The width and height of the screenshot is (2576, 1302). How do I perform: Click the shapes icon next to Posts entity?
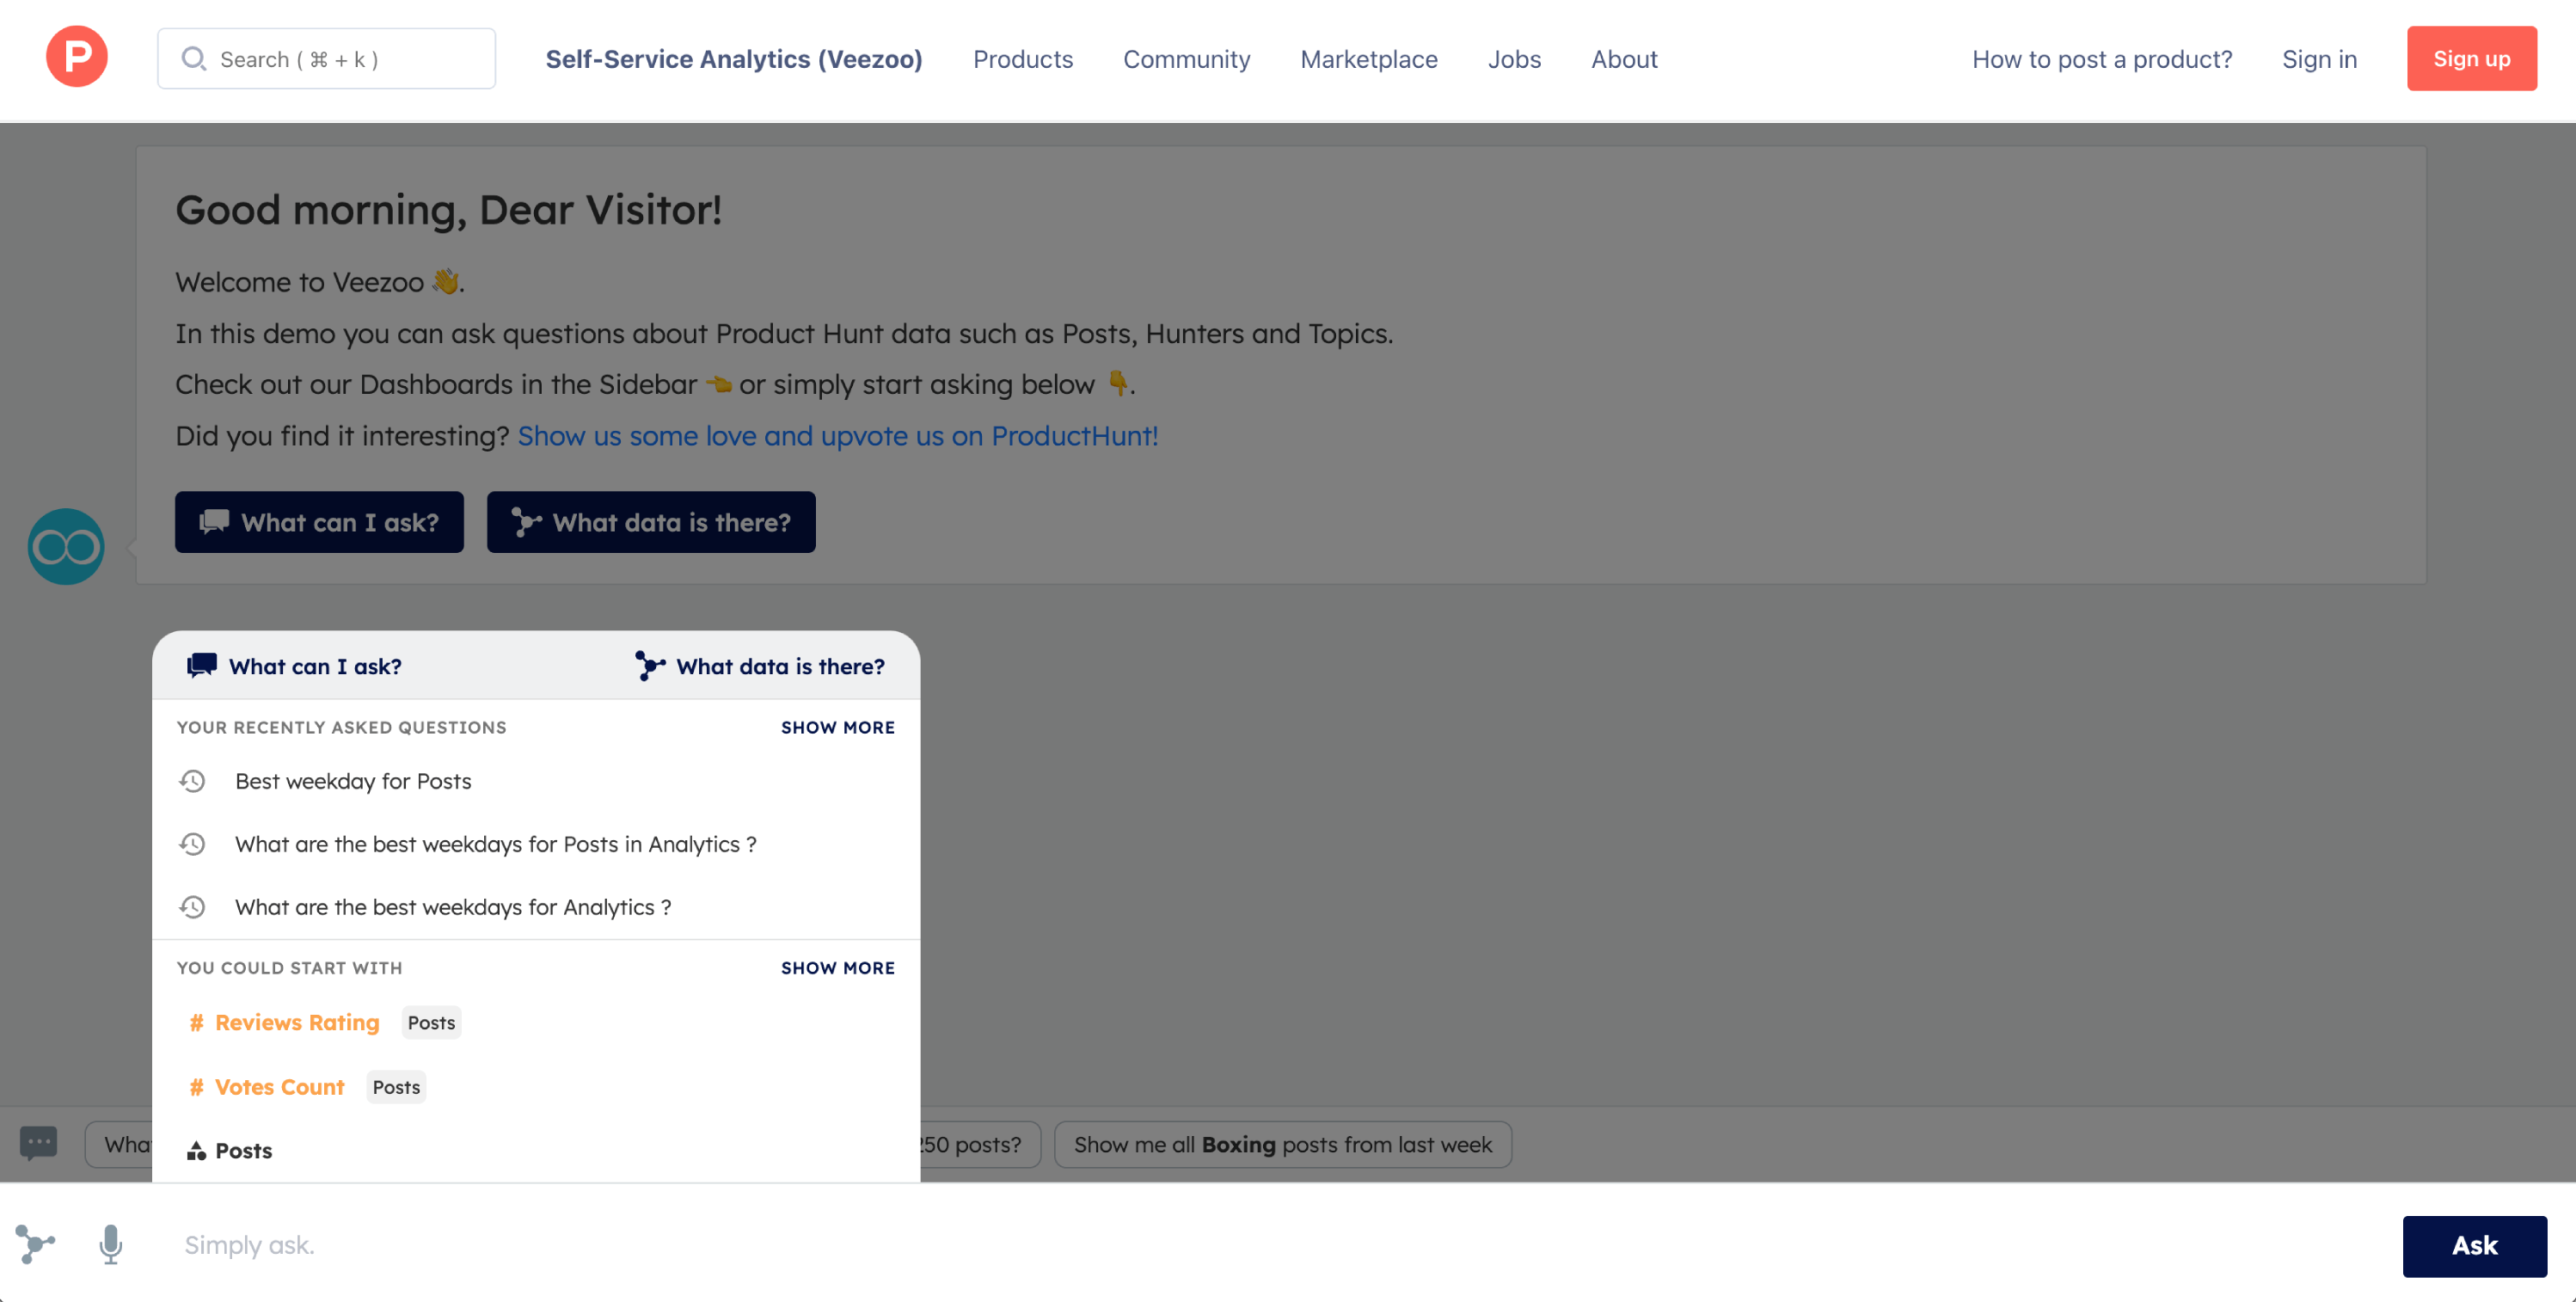tap(197, 1151)
